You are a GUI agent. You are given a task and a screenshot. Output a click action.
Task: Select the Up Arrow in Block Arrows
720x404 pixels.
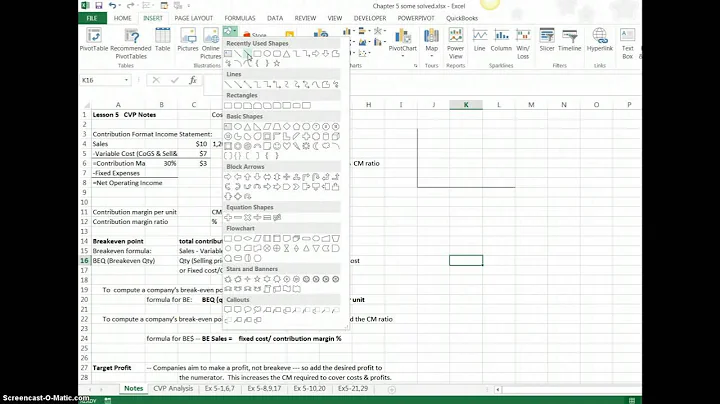[x=248, y=177]
